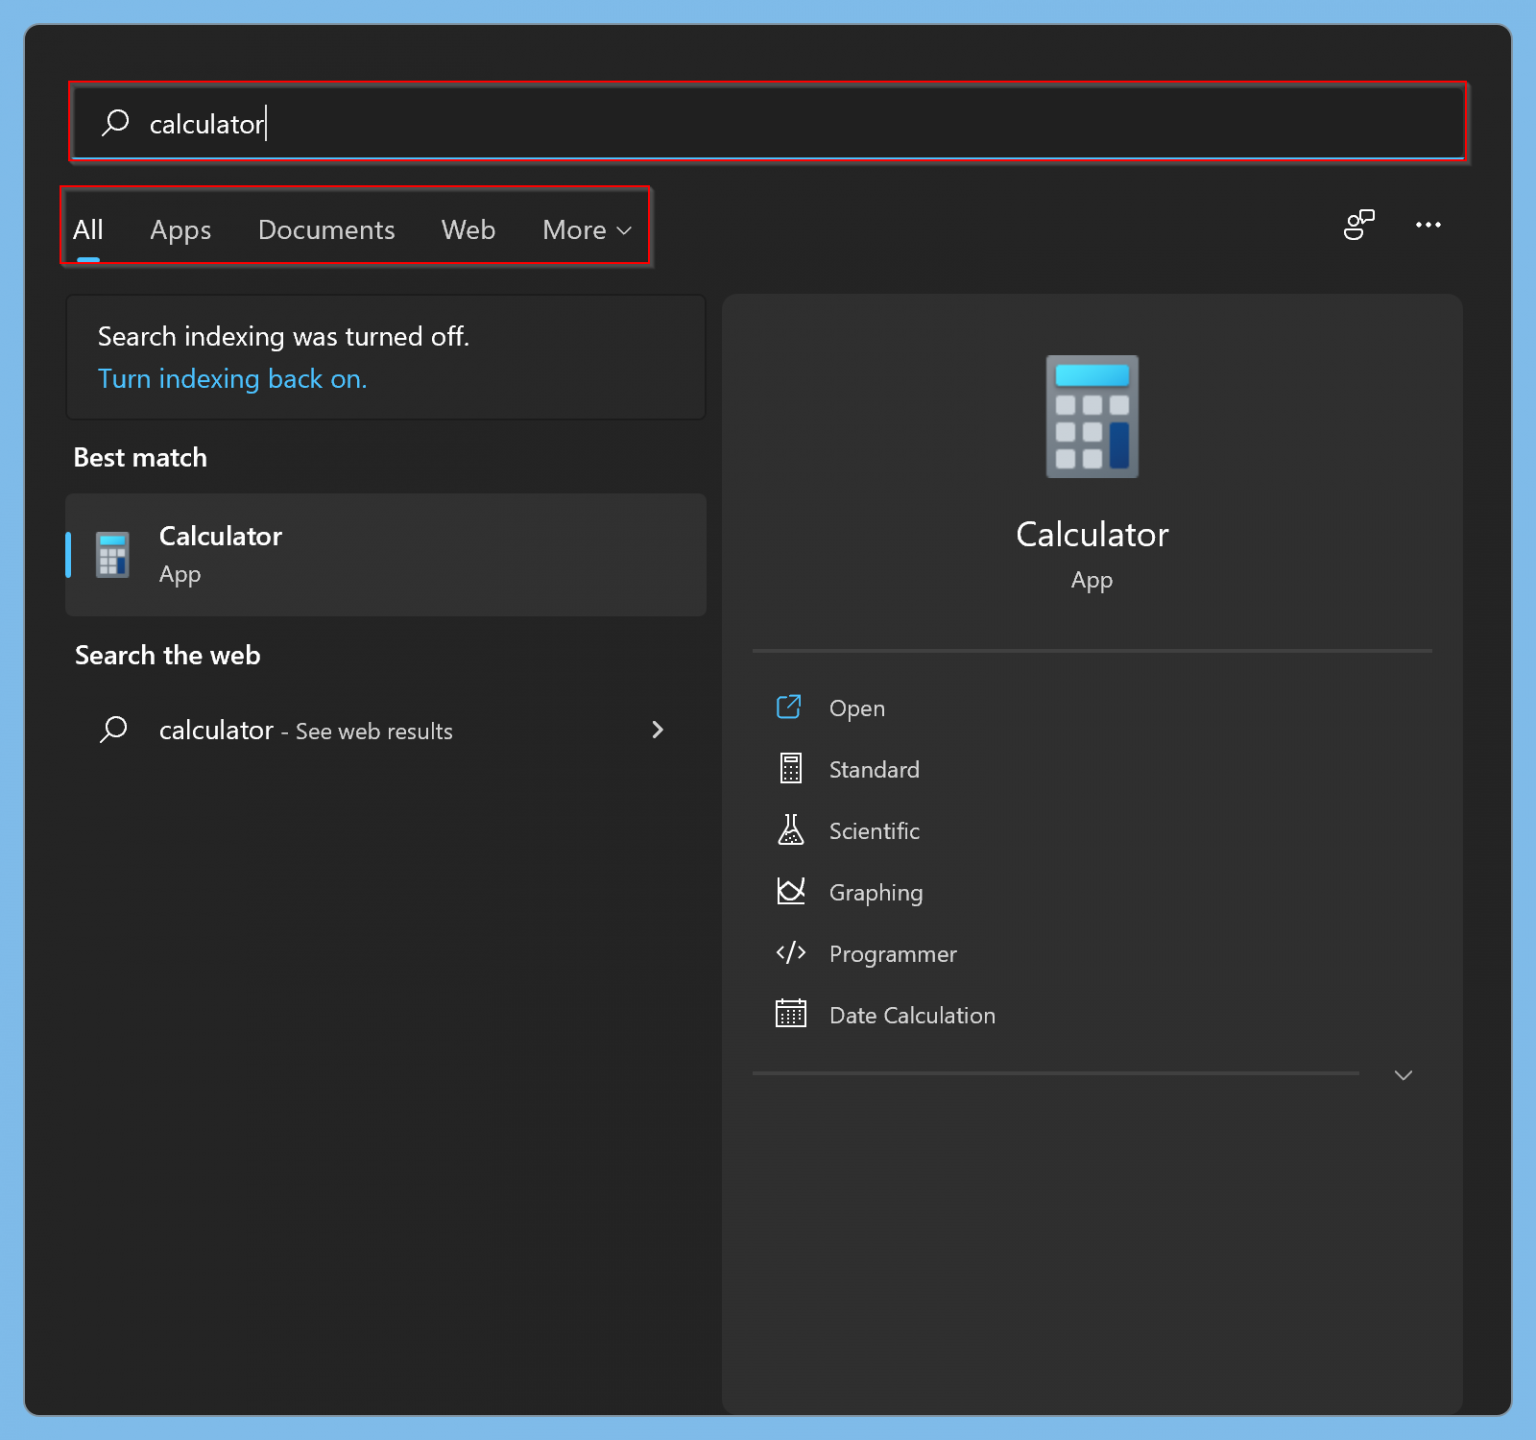Click the Calculator title in preview pane

(1092, 535)
